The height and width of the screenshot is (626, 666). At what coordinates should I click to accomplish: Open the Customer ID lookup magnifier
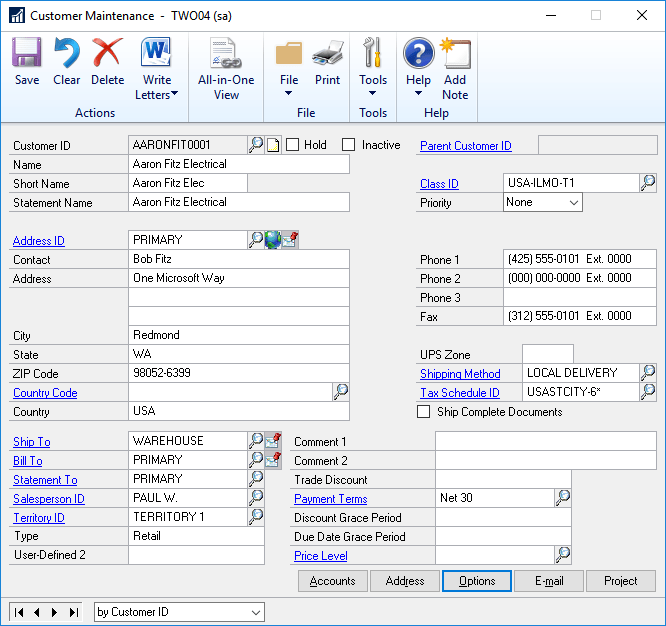pyautogui.click(x=256, y=145)
